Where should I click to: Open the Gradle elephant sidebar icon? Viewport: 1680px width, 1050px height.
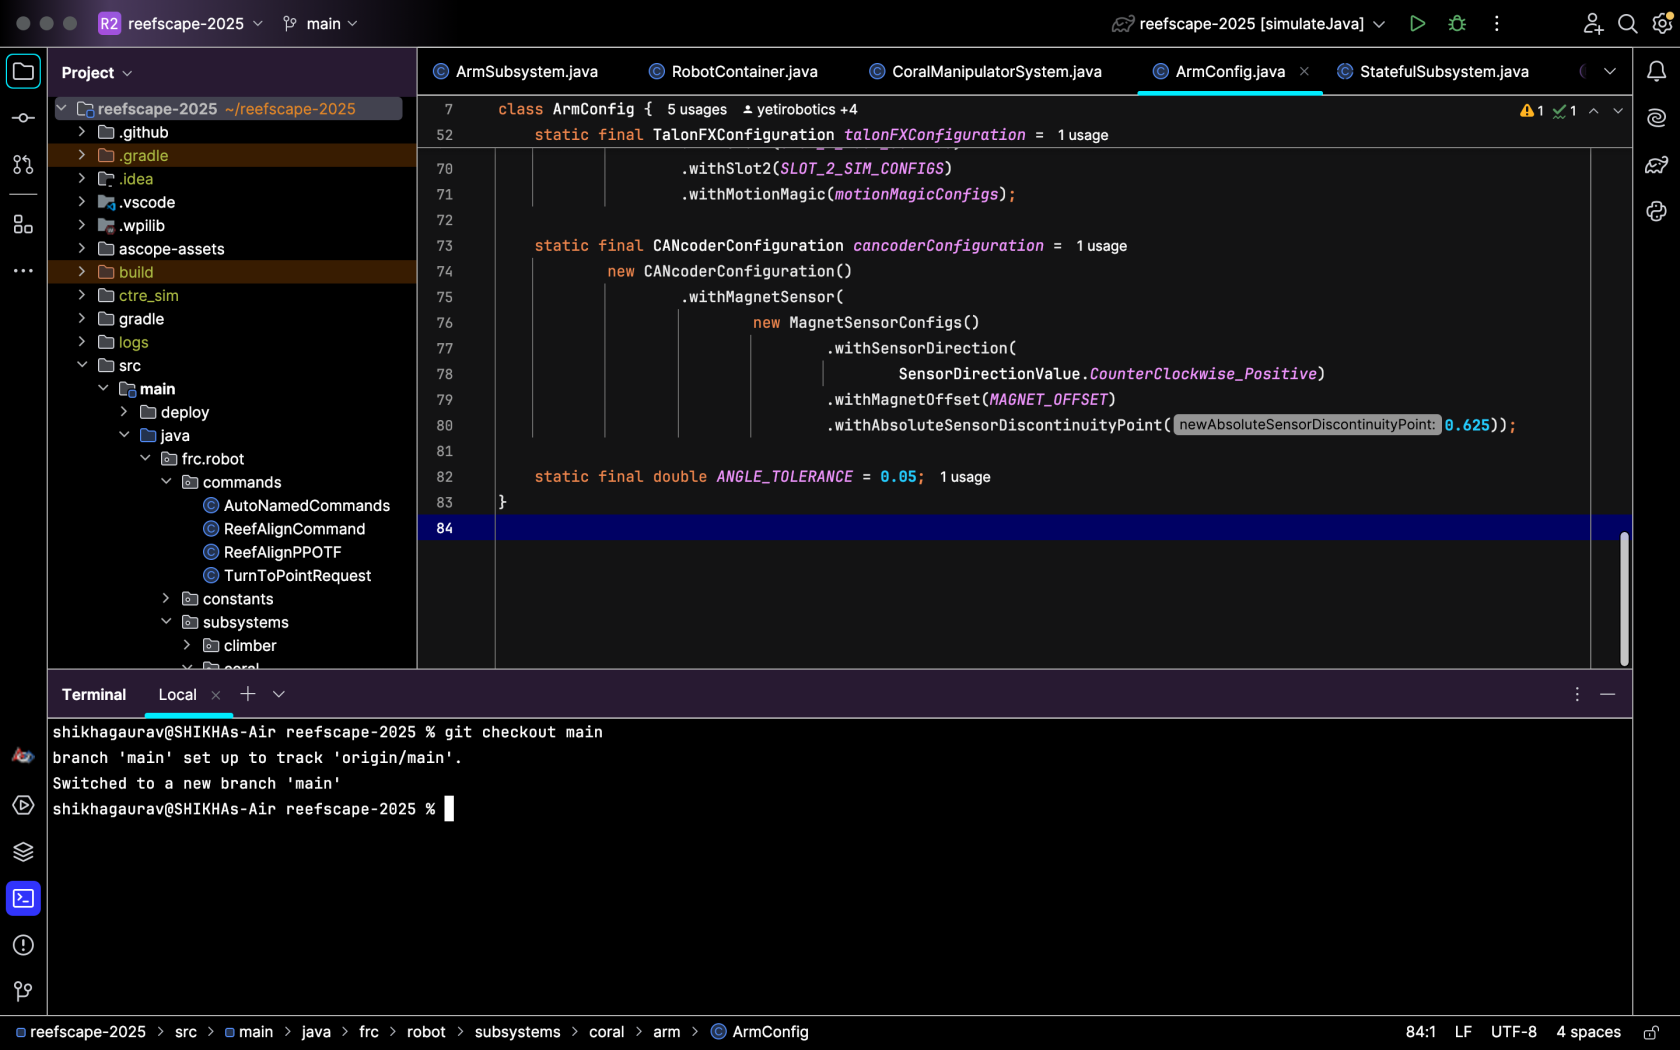point(1657,165)
